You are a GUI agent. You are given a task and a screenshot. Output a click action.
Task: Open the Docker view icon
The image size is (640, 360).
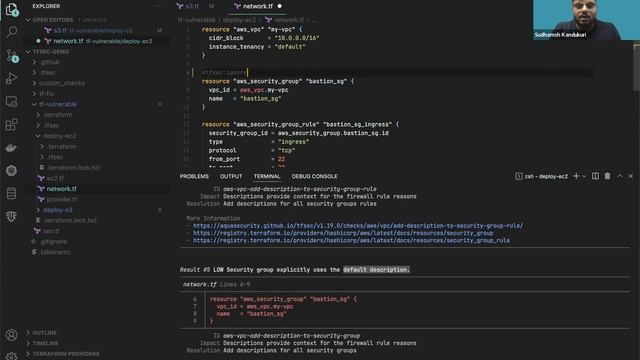(11, 148)
